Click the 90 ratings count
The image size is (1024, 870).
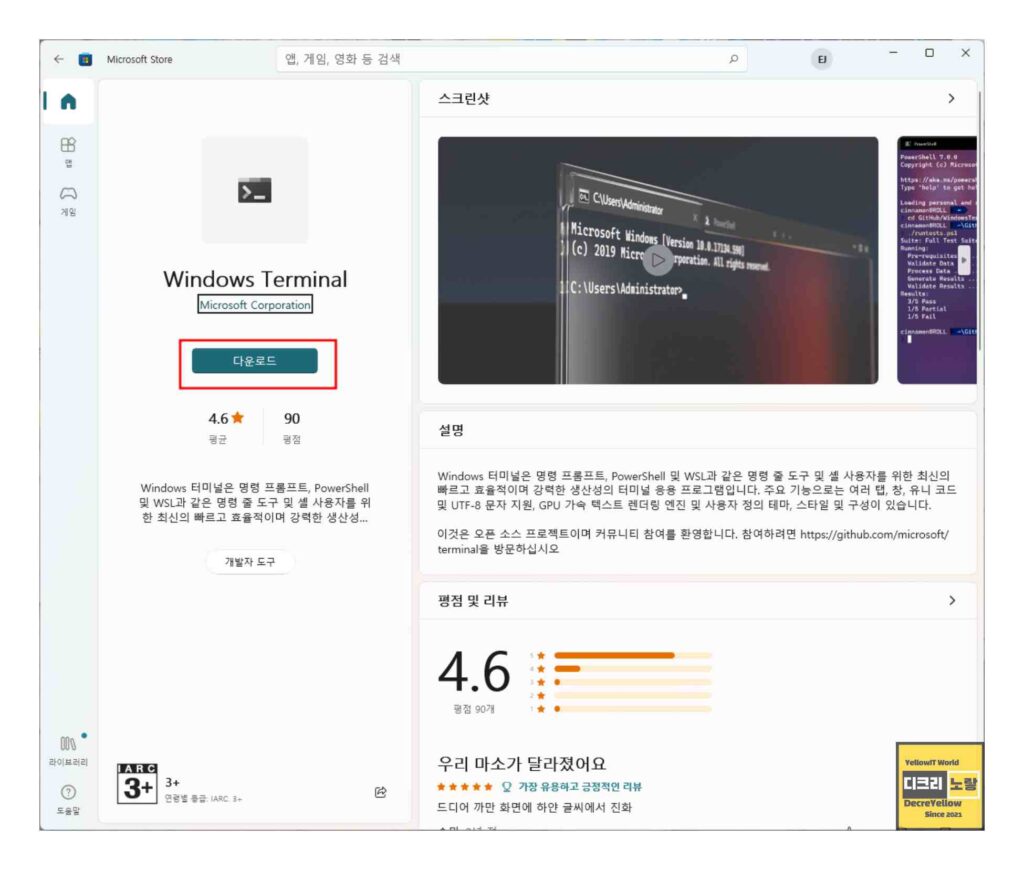[292, 419]
